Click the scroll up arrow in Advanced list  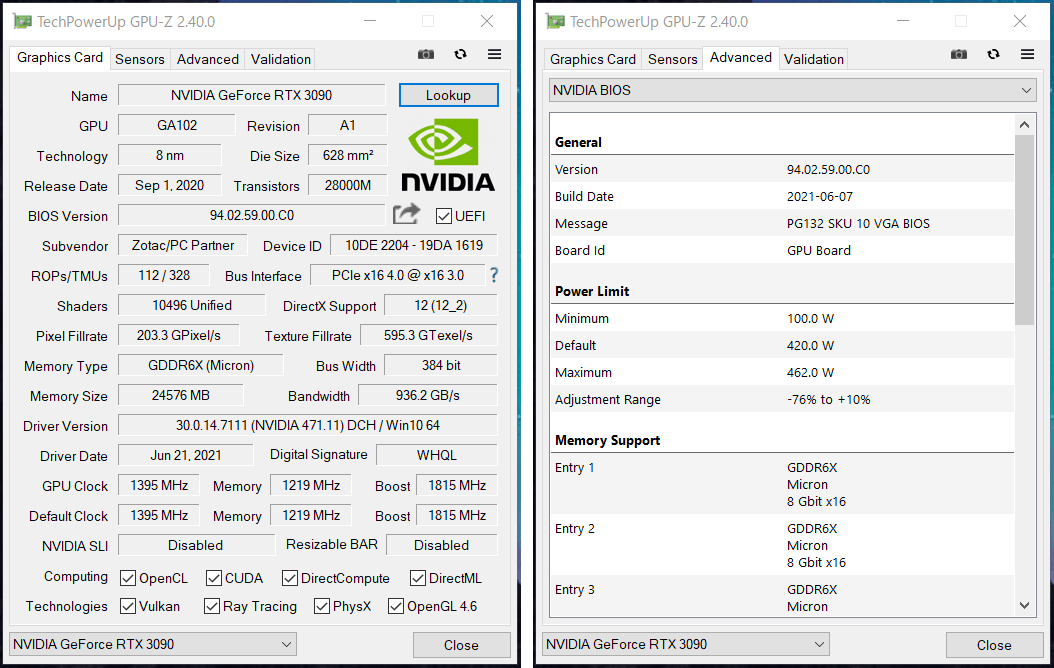(1024, 124)
